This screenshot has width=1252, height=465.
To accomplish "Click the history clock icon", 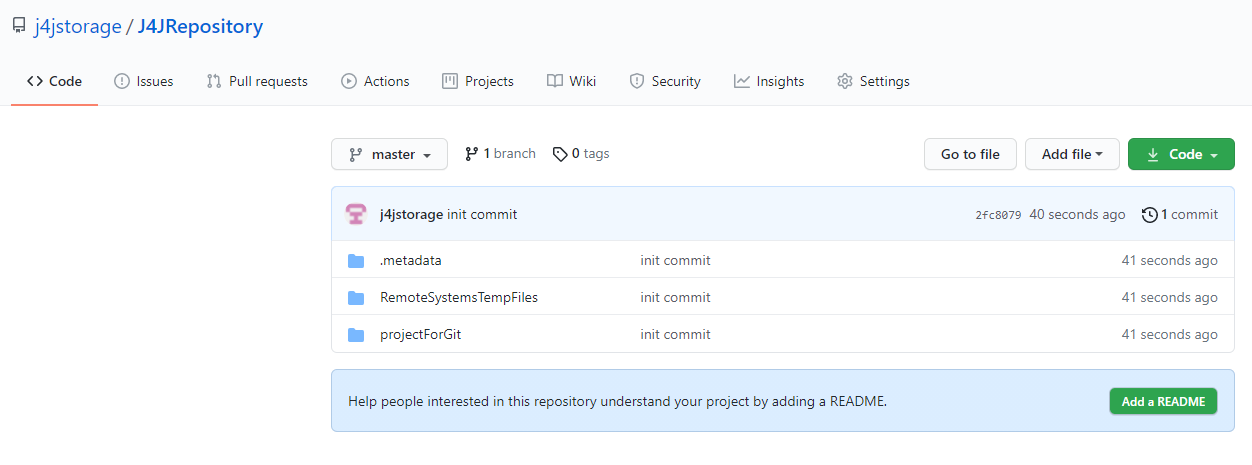I will click(1149, 214).
